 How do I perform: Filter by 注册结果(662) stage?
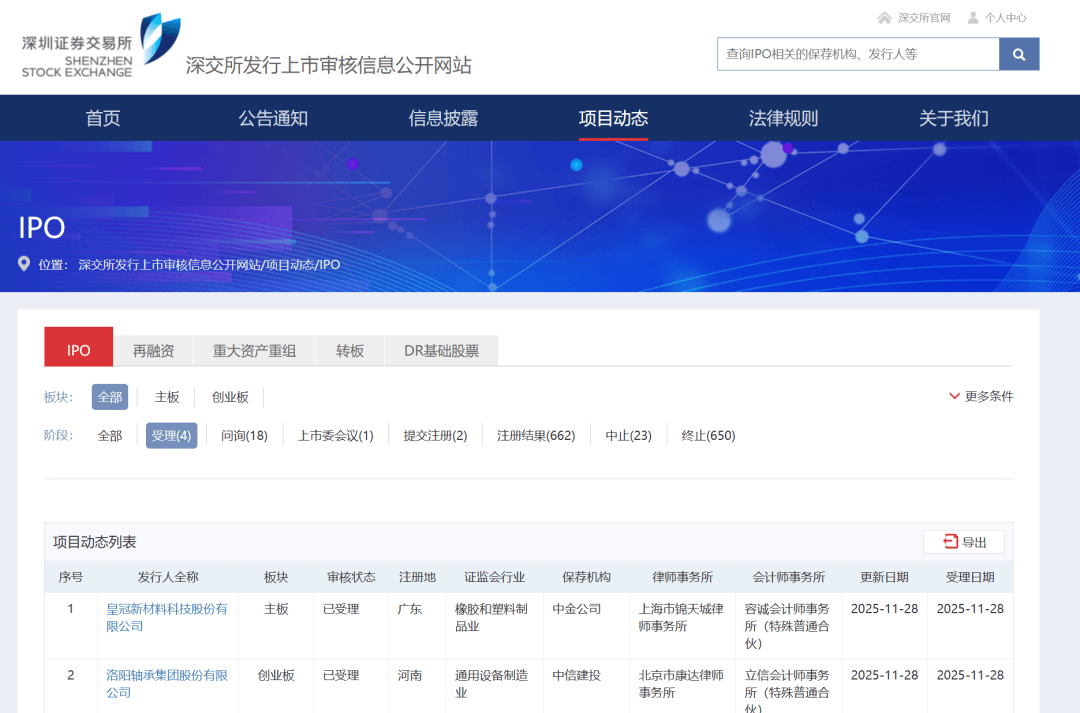coord(536,435)
